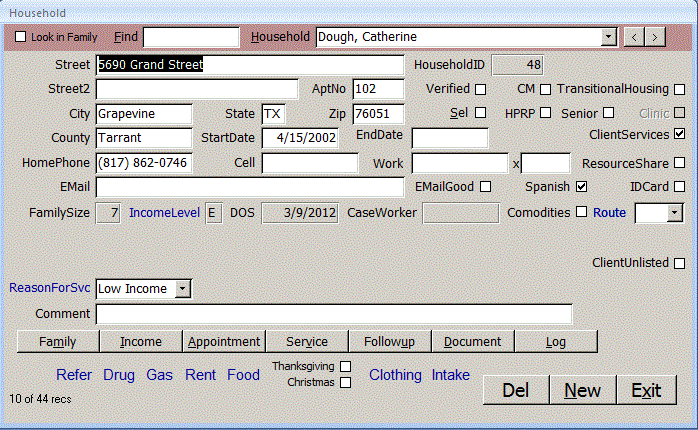Open the Route dropdown list
698x430 pixels.
[673, 212]
